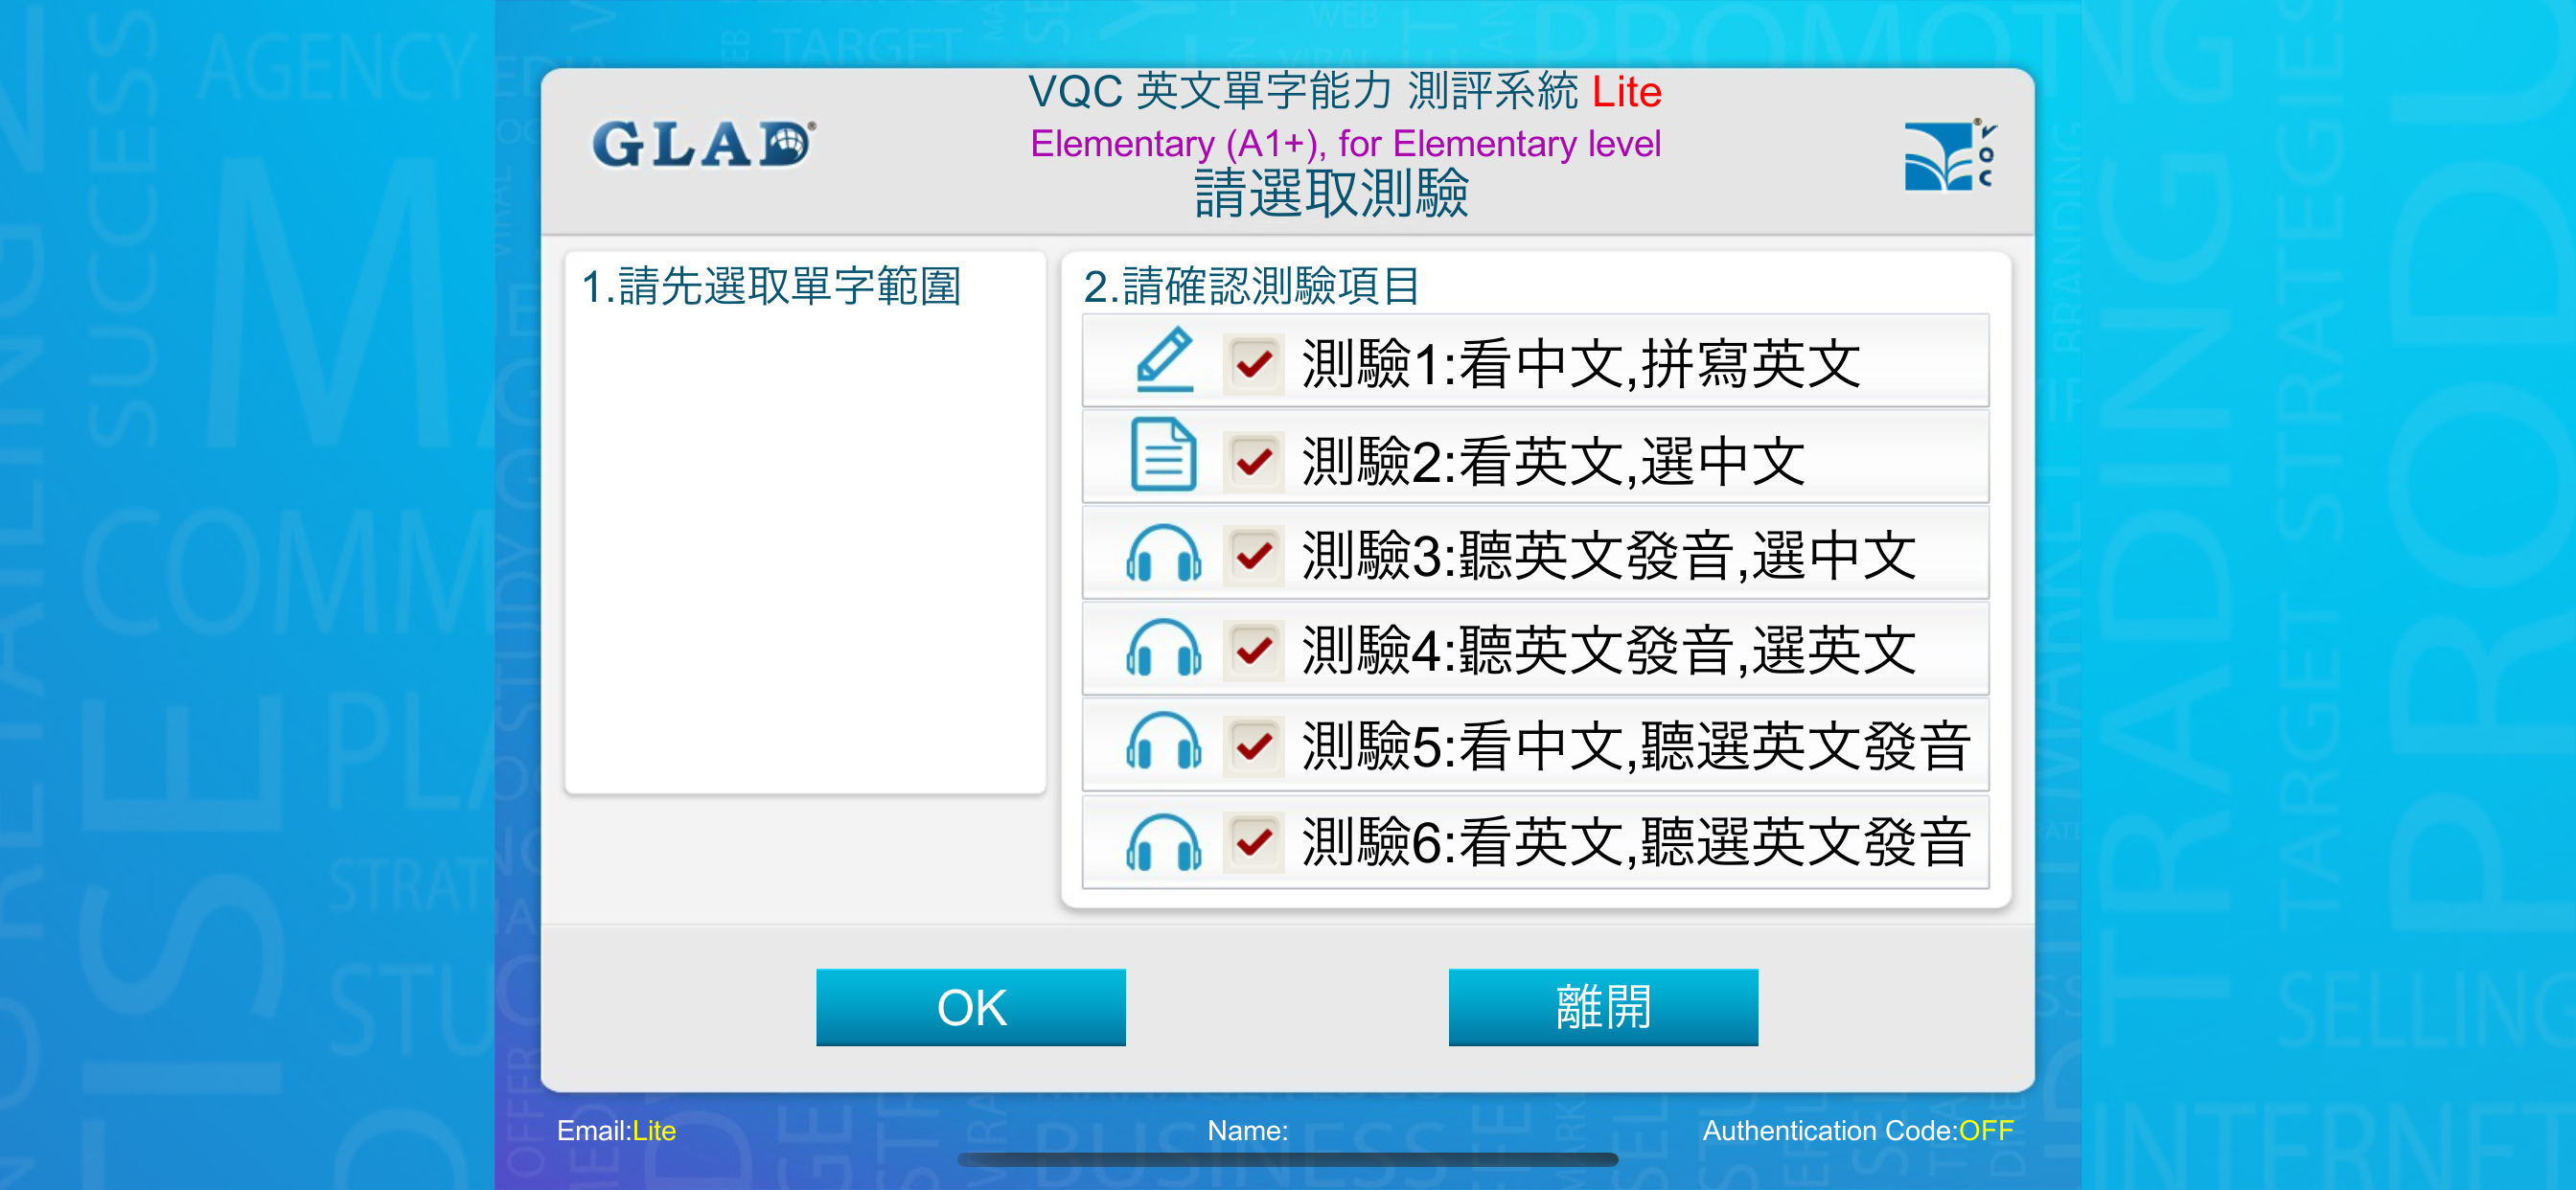The height and width of the screenshot is (1190, 2576).
Task: Click the Elementary (A1+) level subtitle
Action: (1345, 144)
